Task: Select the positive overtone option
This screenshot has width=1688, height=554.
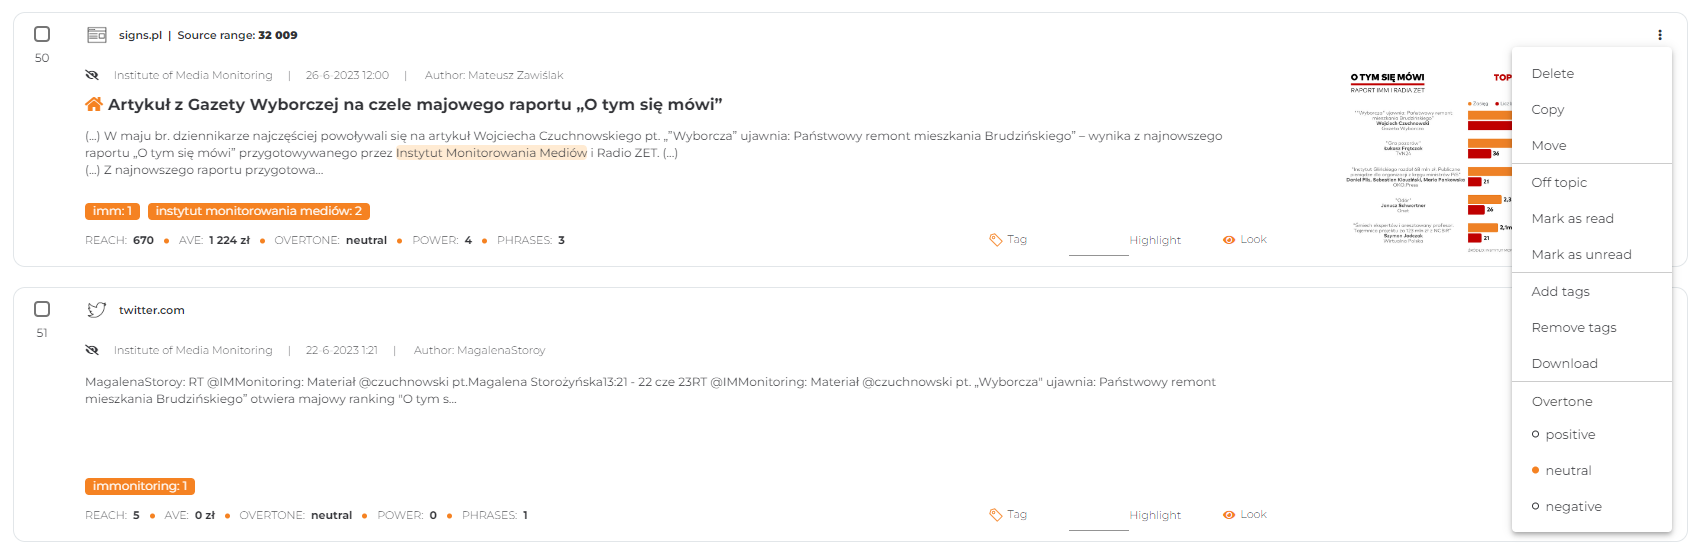Action: pyautogui.click(x=1570, y=435)
